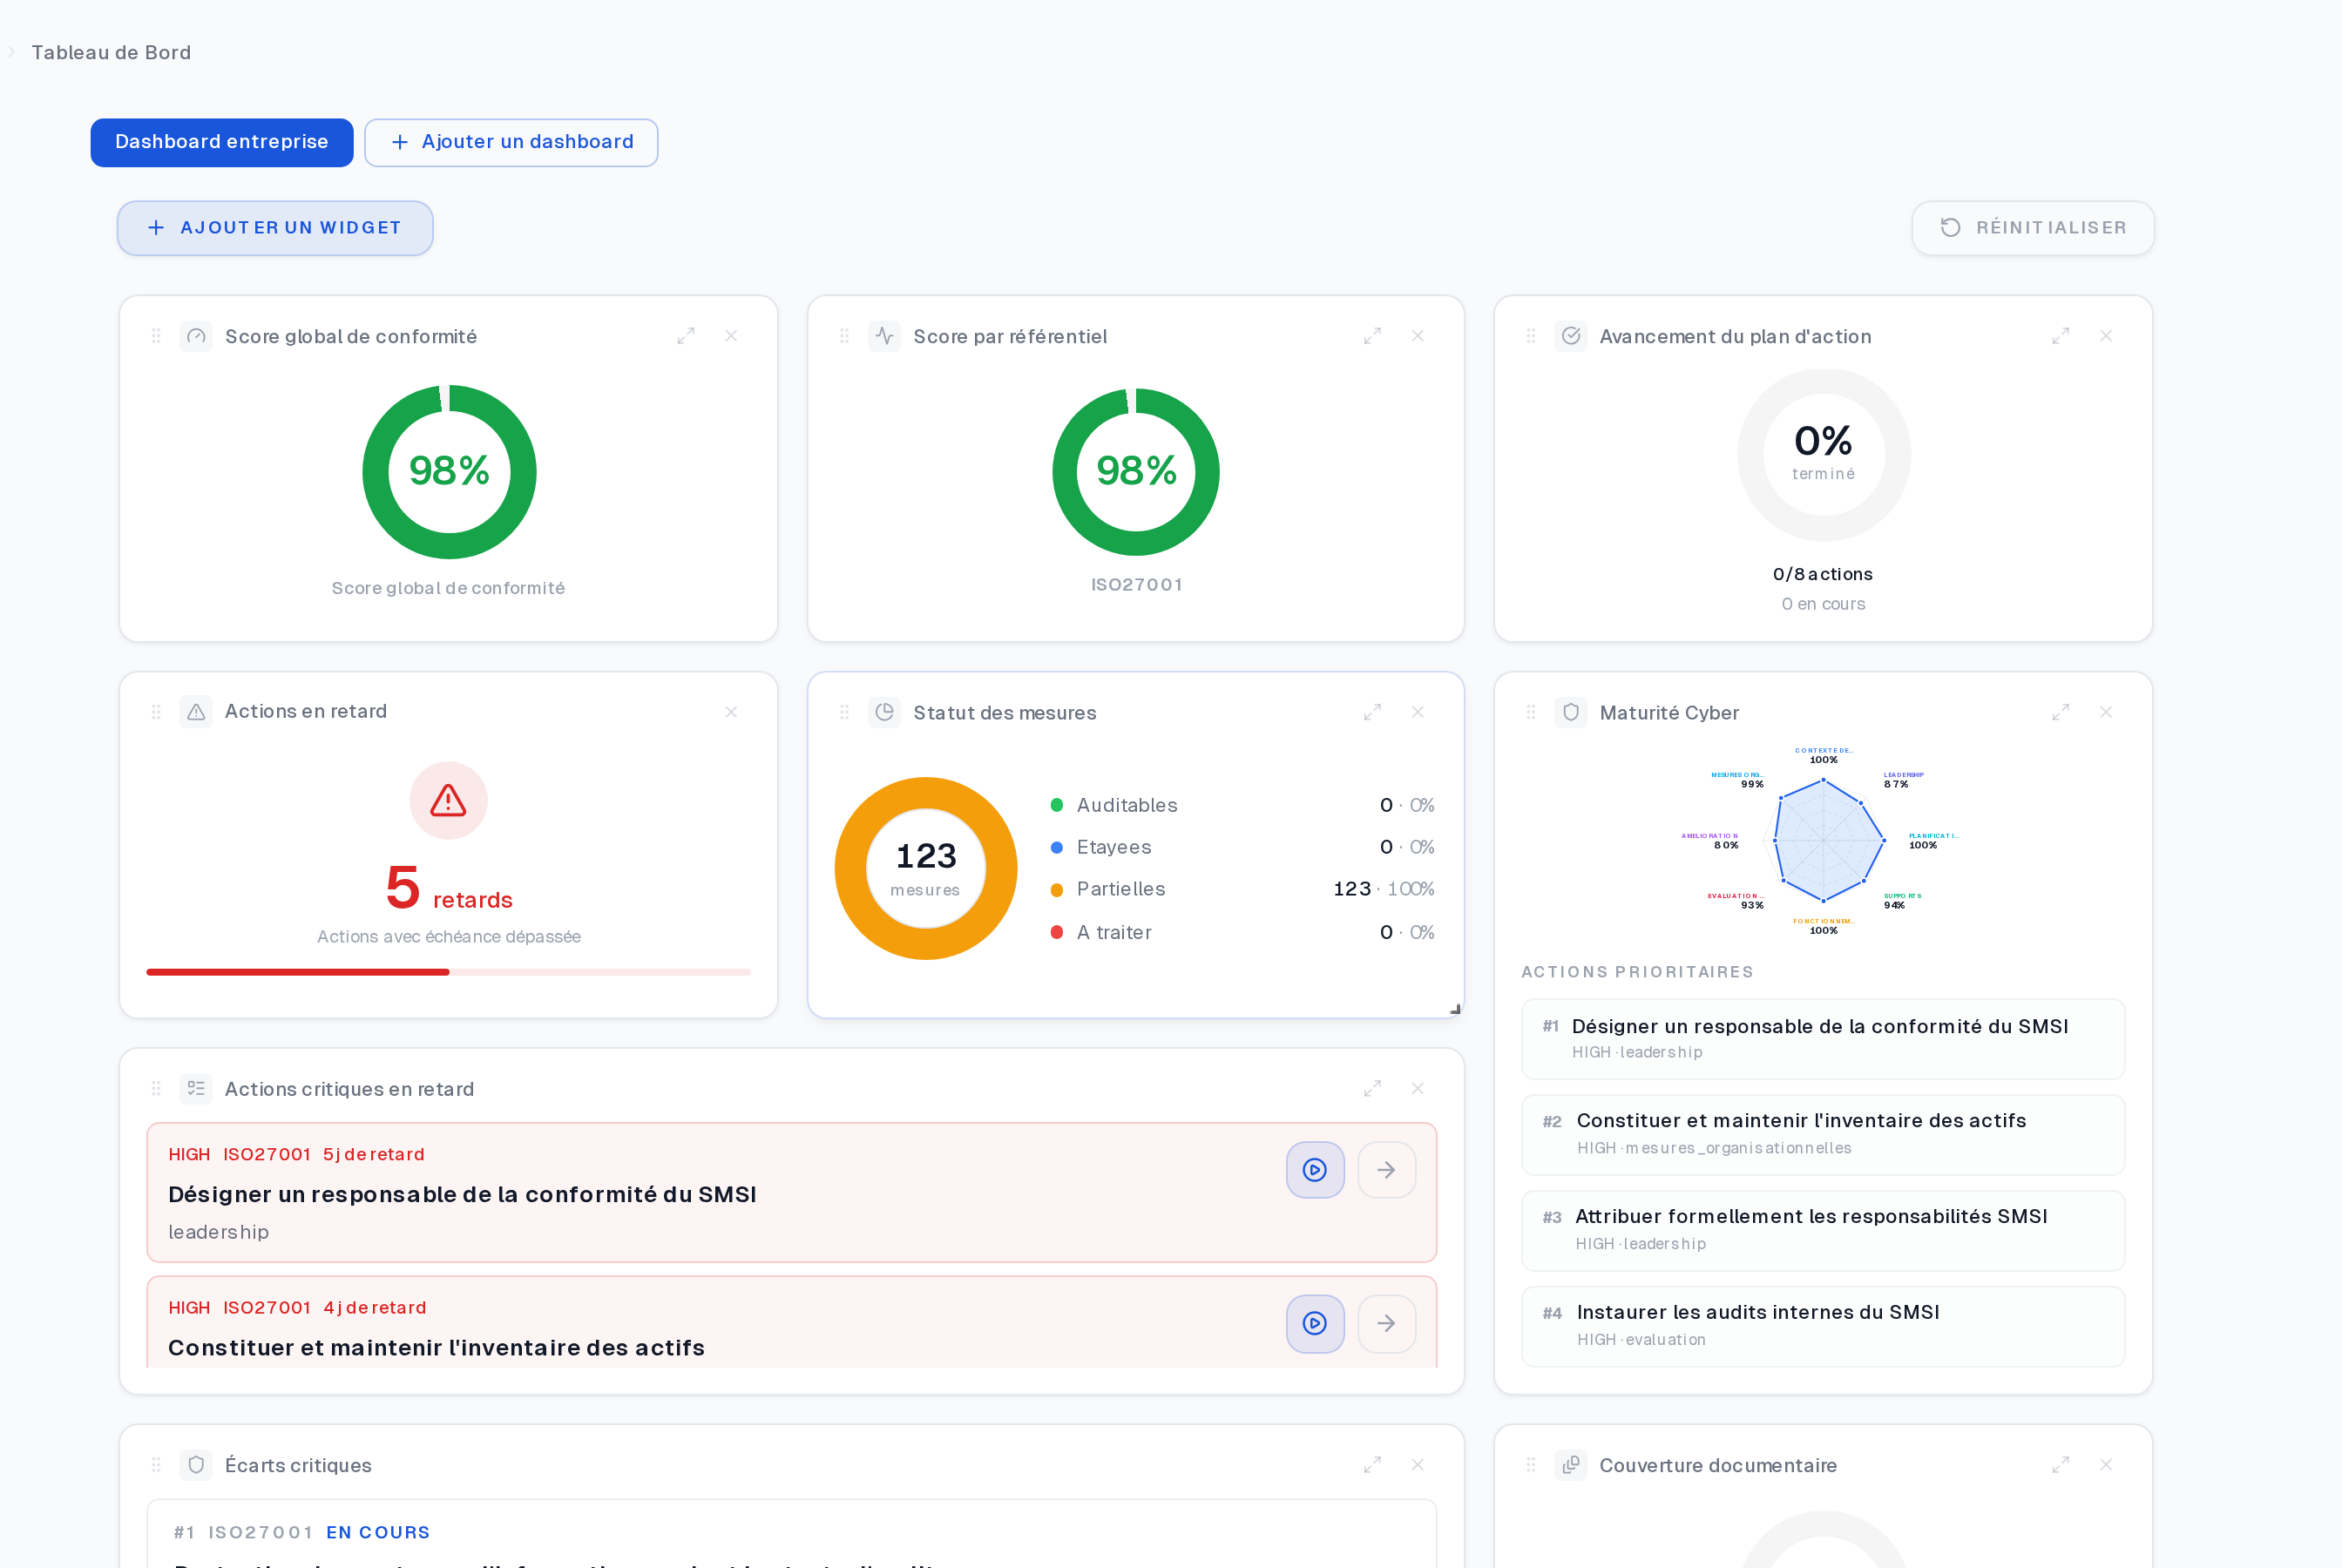This screenshot has width=2342, height=1568.
Task: Click the 5 retards count
Action: 449,888
